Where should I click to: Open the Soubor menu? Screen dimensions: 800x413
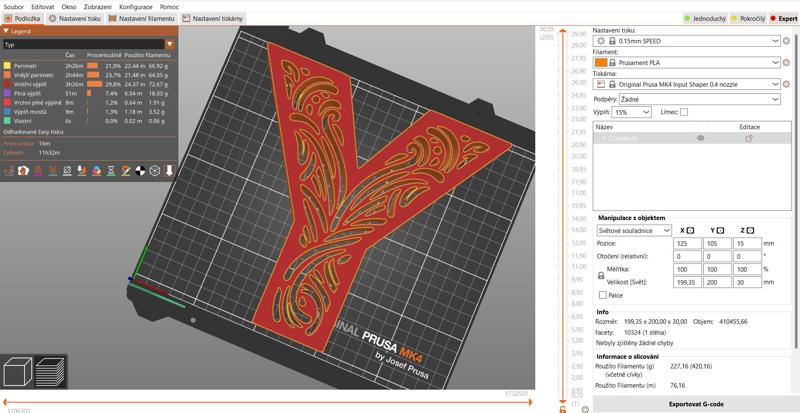pyautogui.click(x=13, y=7)
